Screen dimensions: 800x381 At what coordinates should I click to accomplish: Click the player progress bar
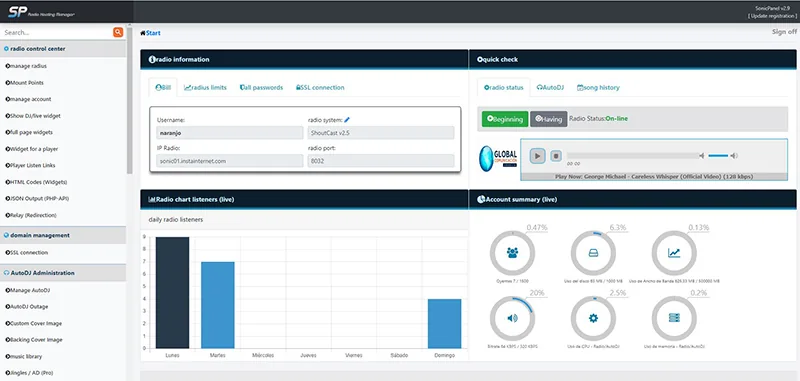tap(633, 156)
